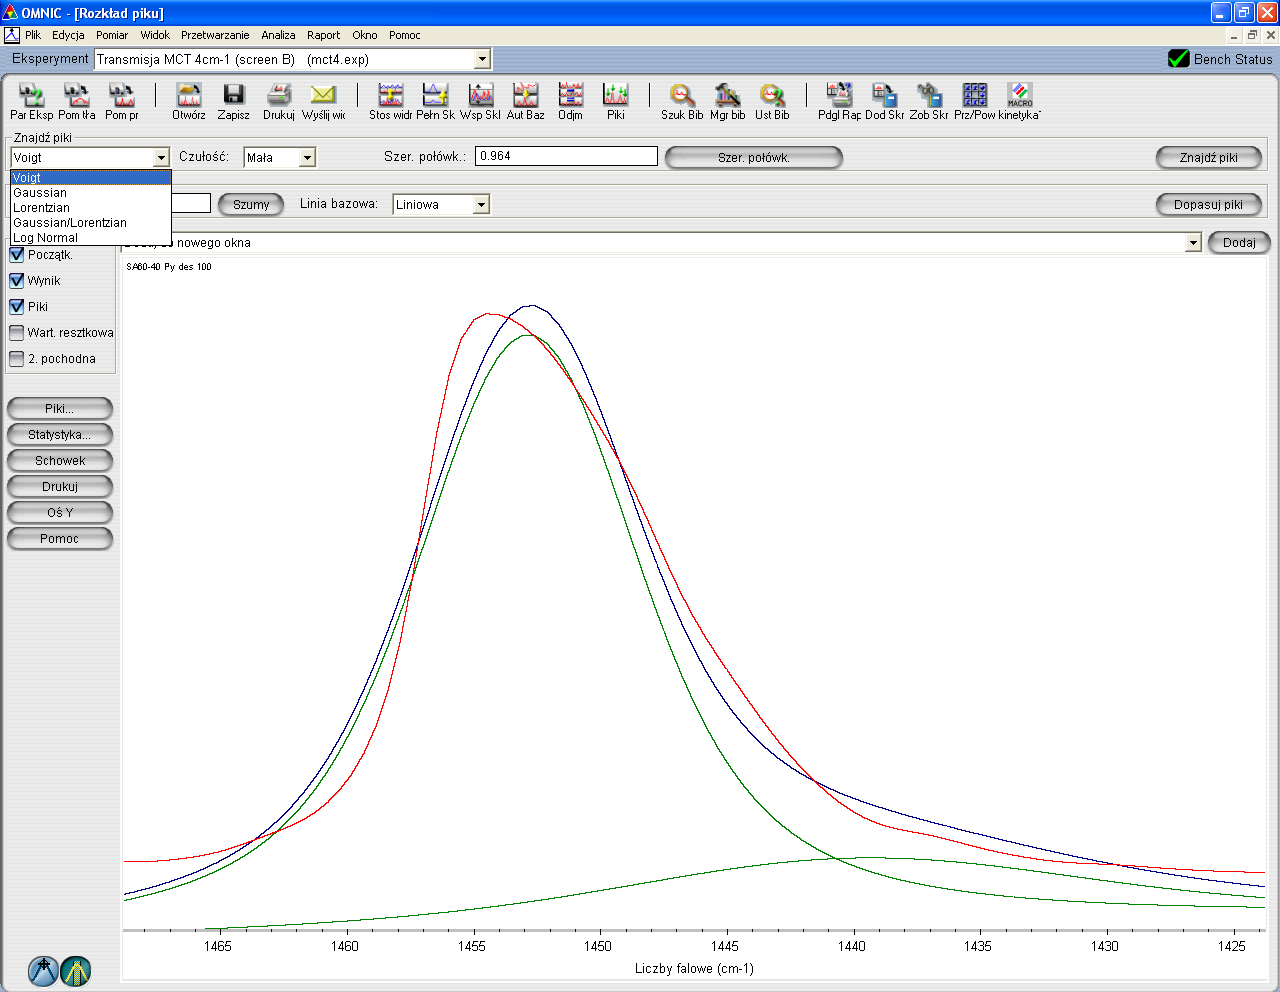
Task: Click the OMNIC document icon left of Plik
Action: pyautogui.click(x=12, y=35)
